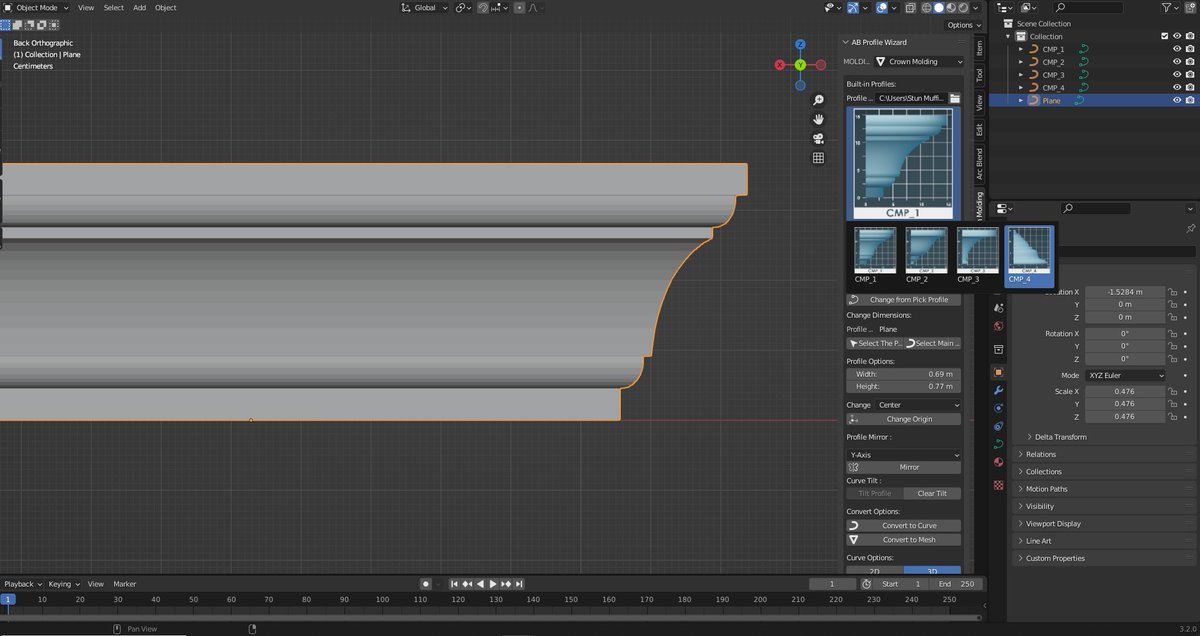Open the World properties tab
Image resolution: width=1200 pixels, height=636 pixels.
coord(998,326)
